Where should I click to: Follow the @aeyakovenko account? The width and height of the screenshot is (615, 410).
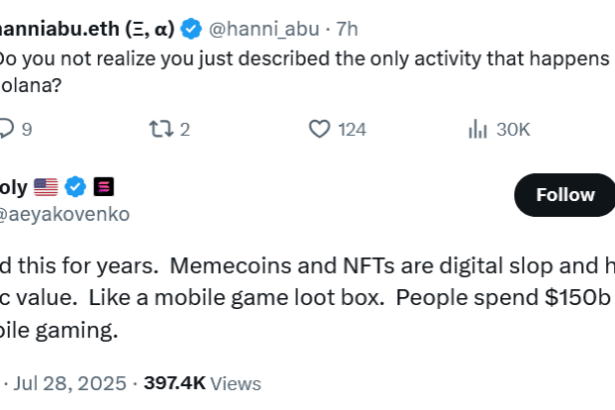pos(565,195)
